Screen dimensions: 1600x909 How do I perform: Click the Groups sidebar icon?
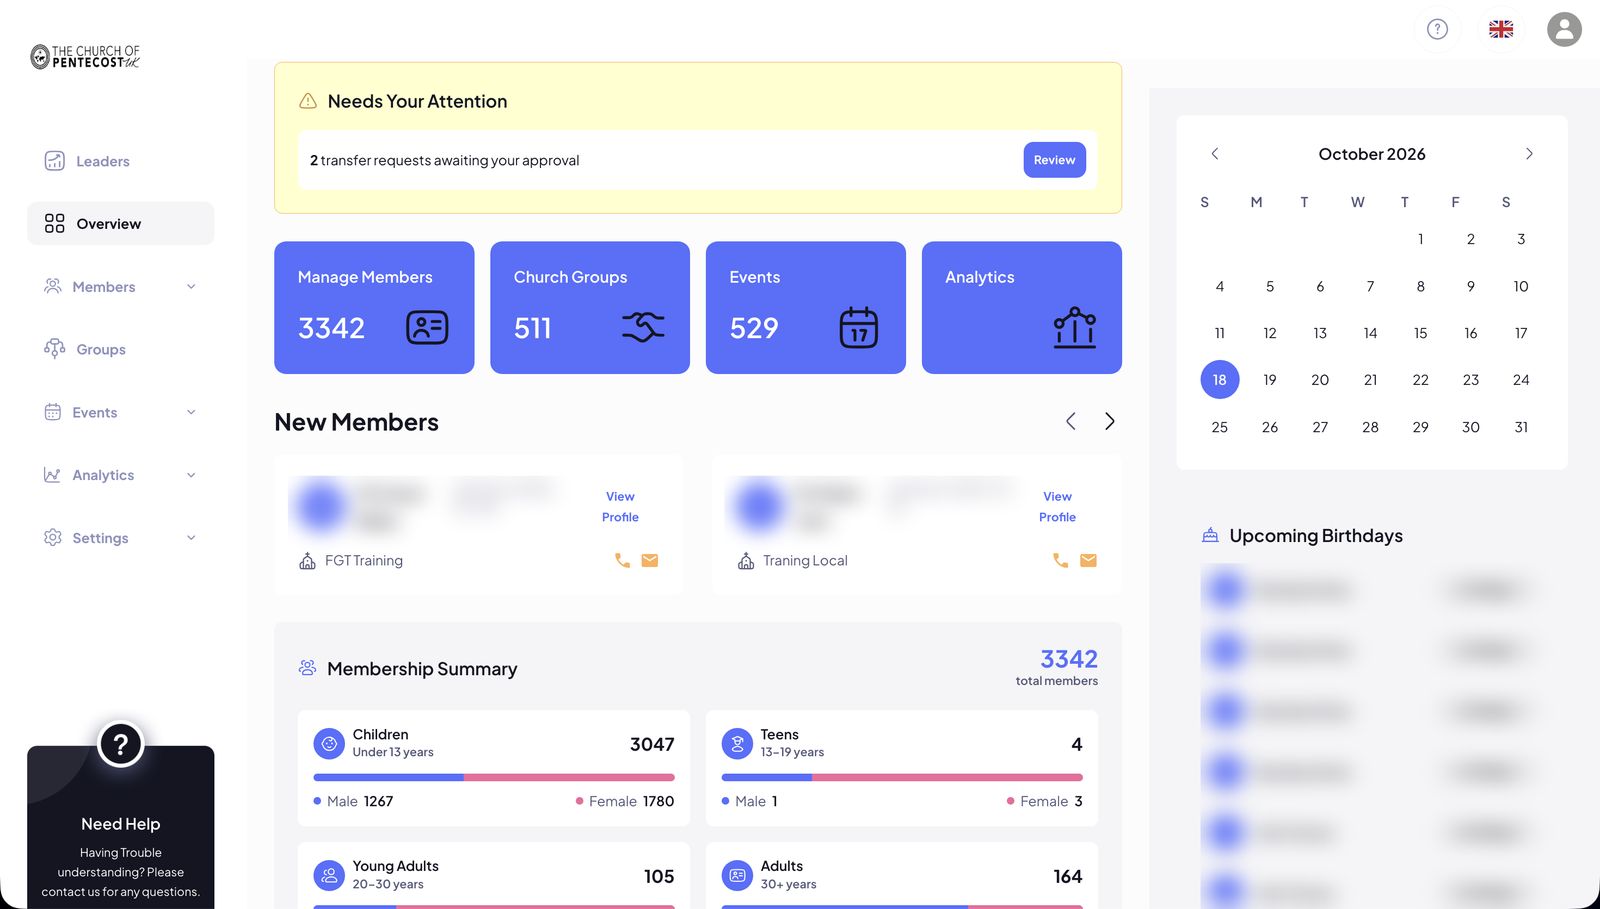(54, 349)
